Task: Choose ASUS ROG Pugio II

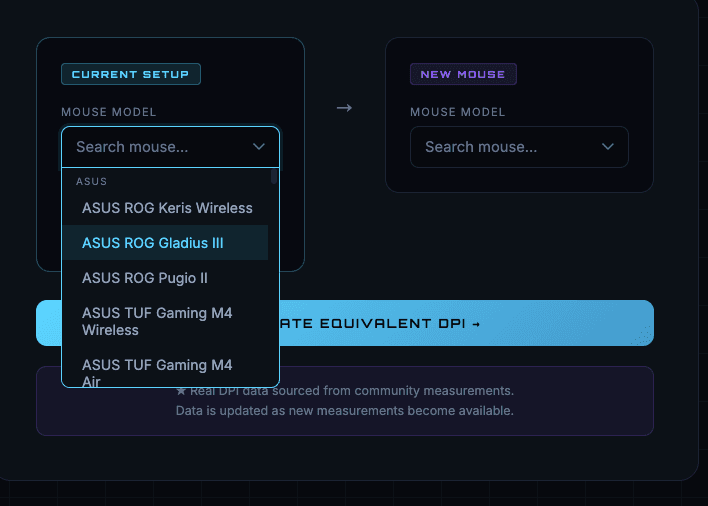Action: [x=165, y=278]
